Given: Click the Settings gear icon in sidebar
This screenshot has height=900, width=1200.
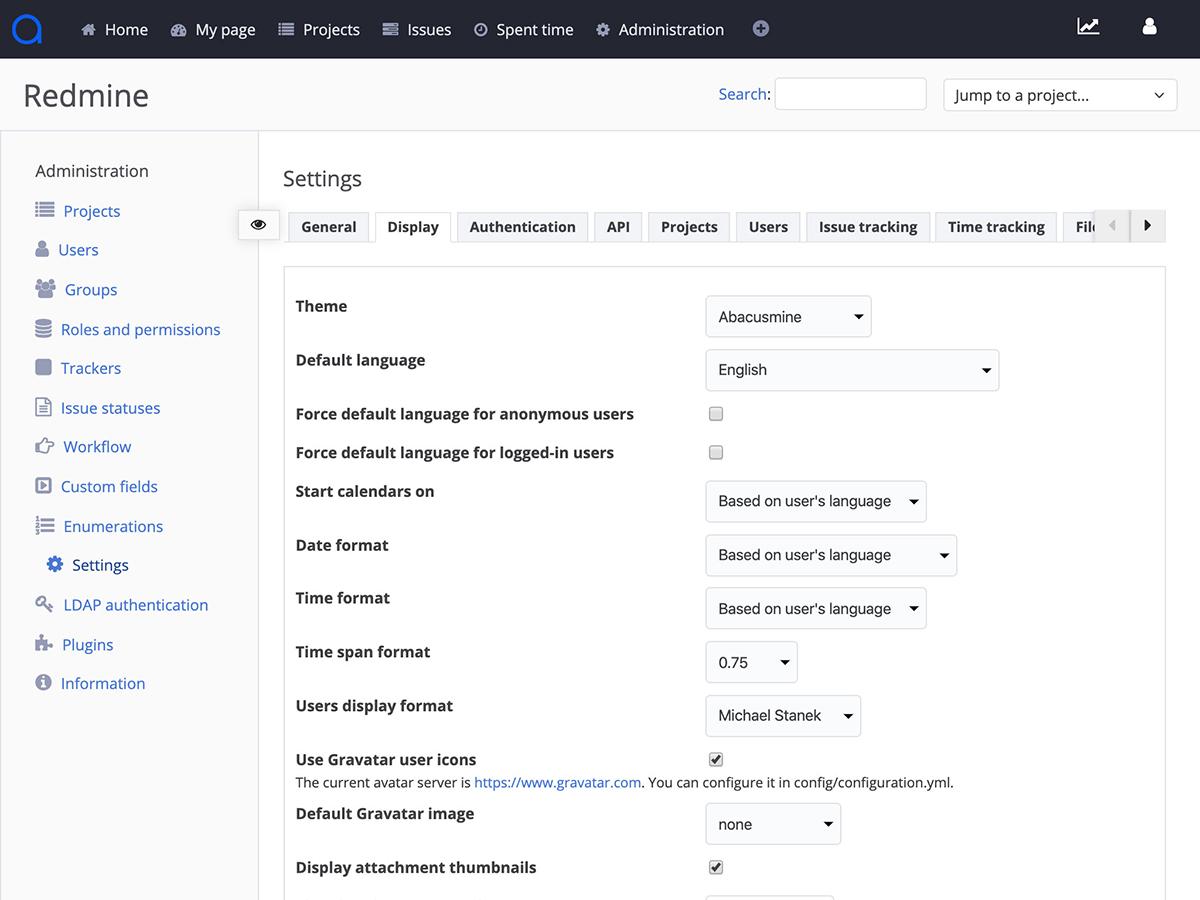Looking at the screenshot, I should coord(55,565).
